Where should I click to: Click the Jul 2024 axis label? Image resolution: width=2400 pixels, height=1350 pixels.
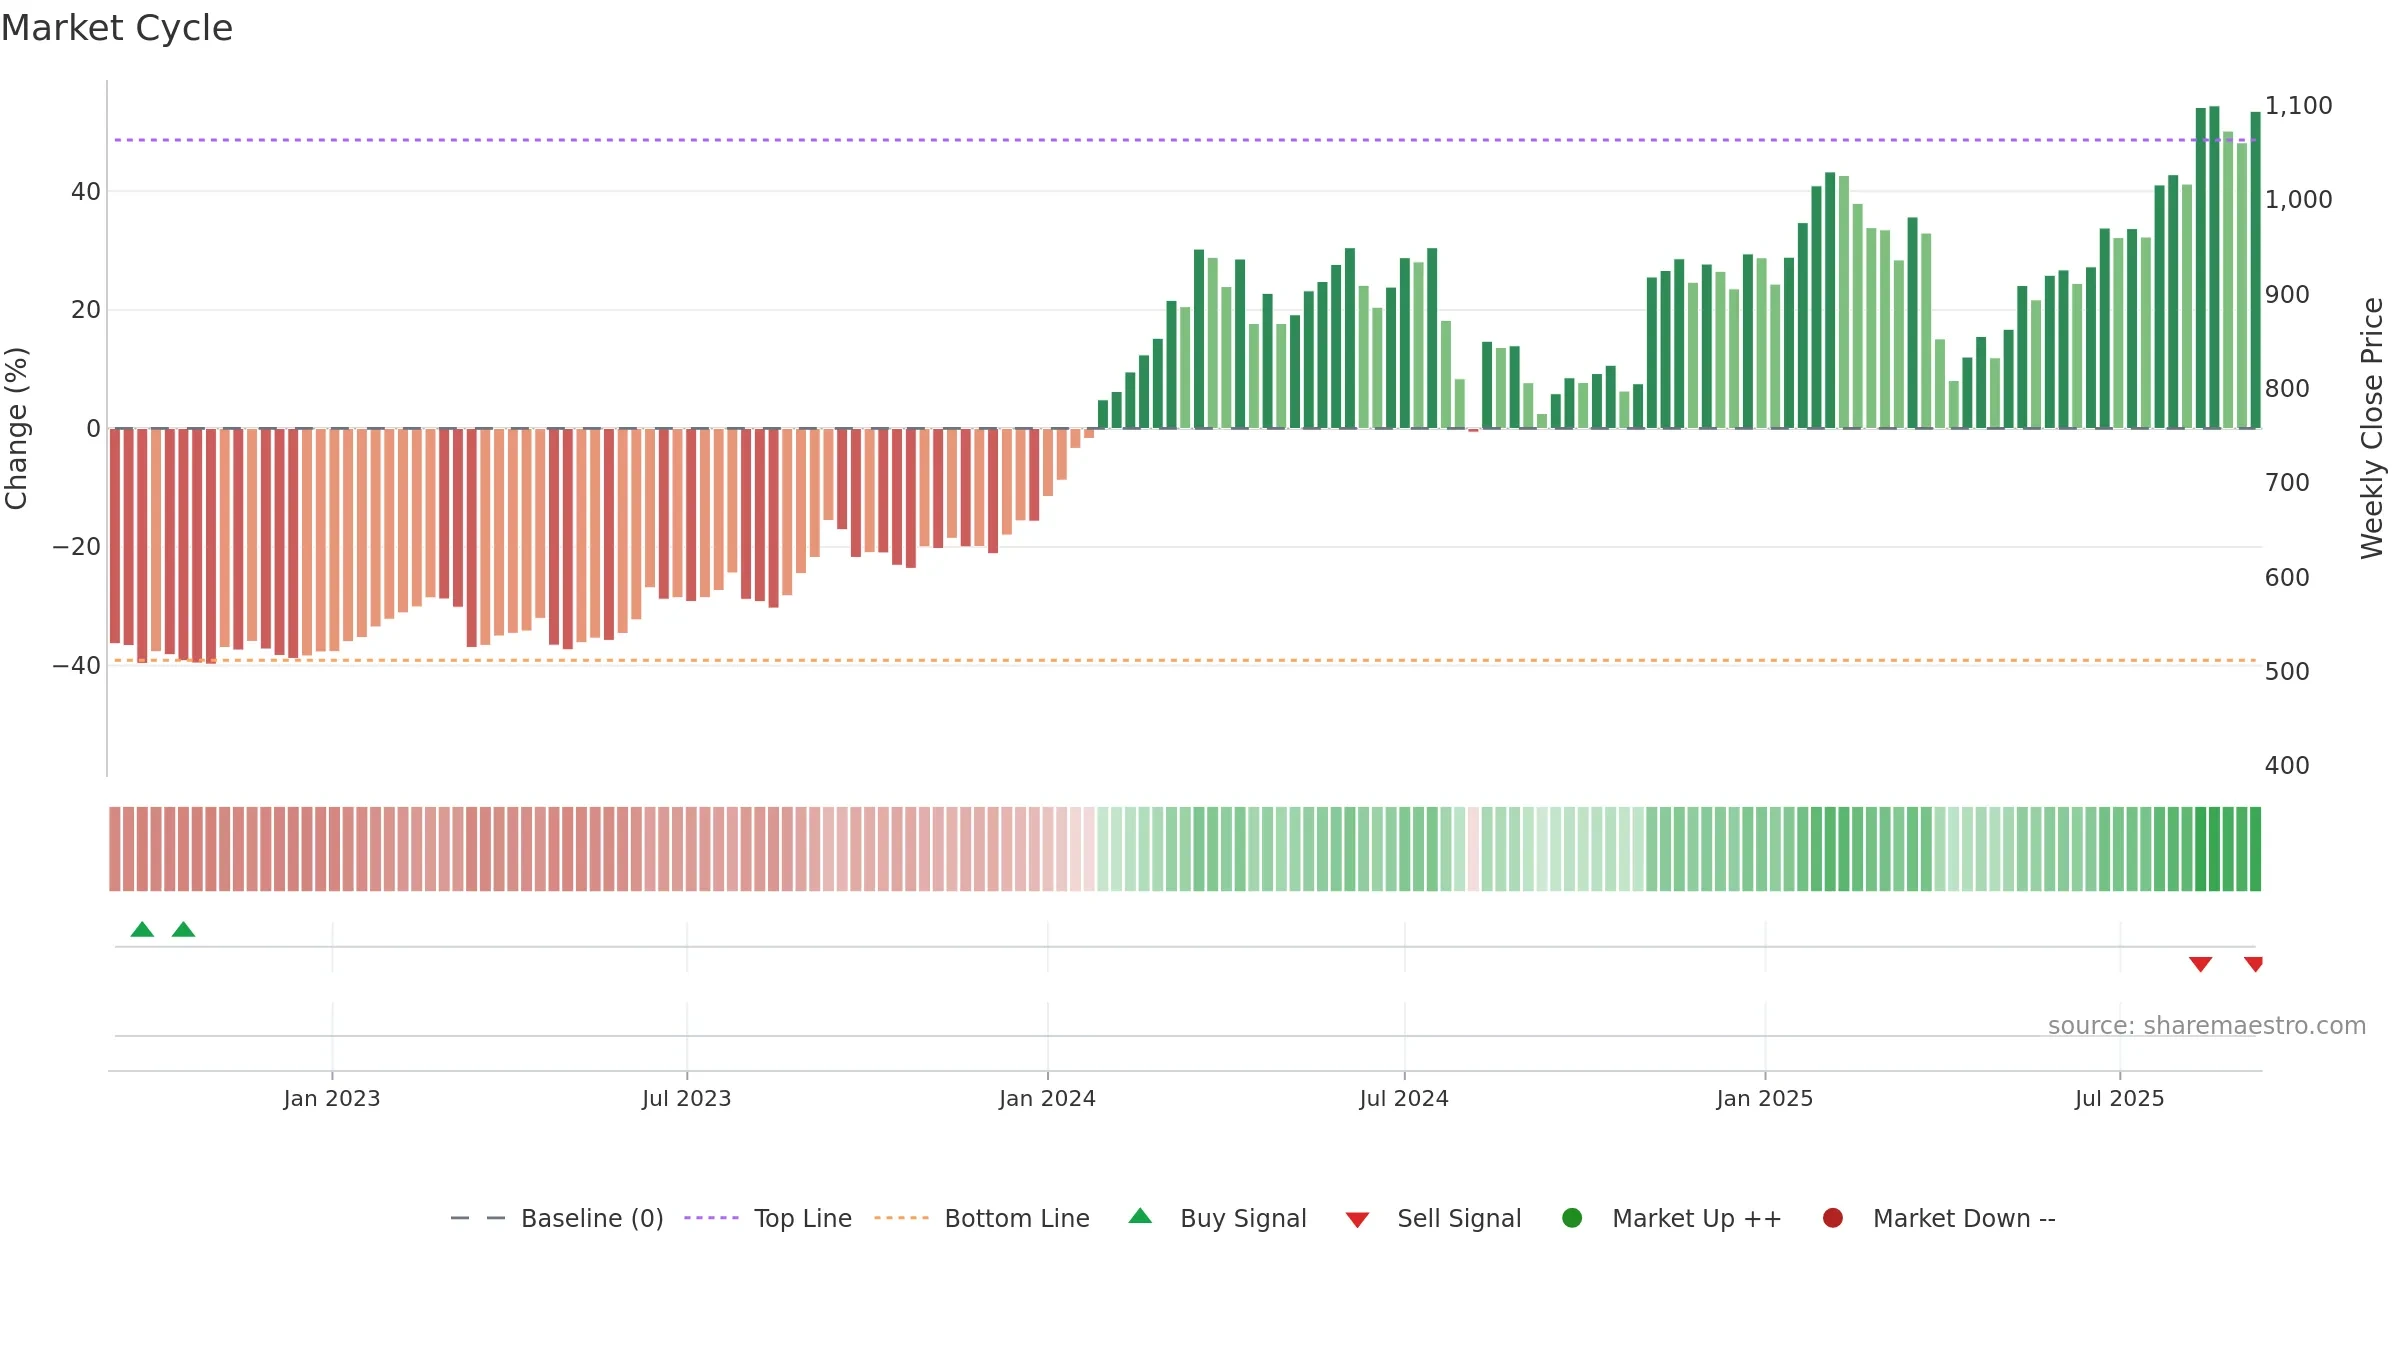(x=1404, y=1099)
